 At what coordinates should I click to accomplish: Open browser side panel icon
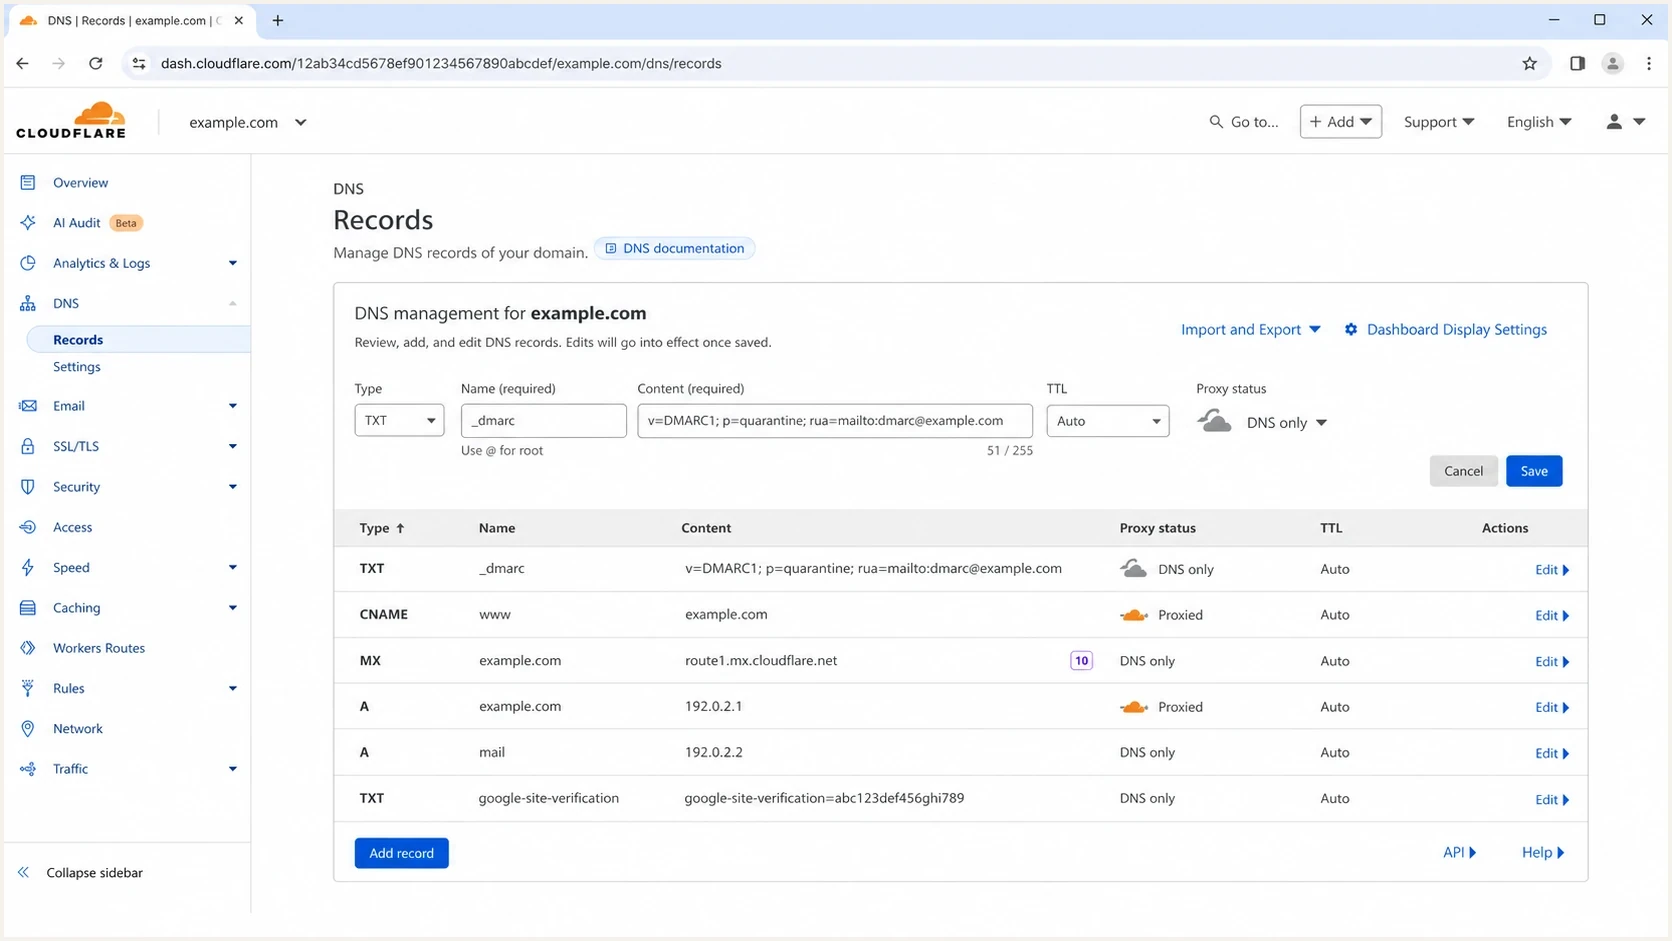1577,63
